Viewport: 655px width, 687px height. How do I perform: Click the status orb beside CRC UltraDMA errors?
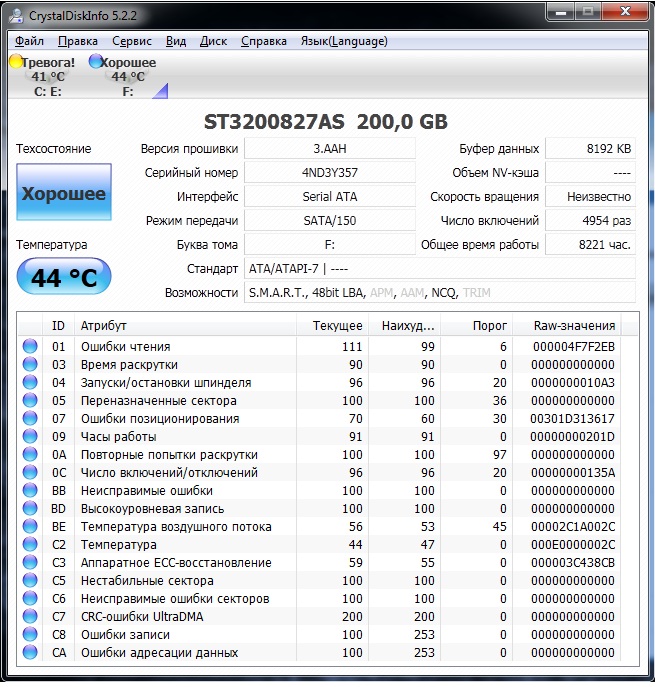pos(30,617)
